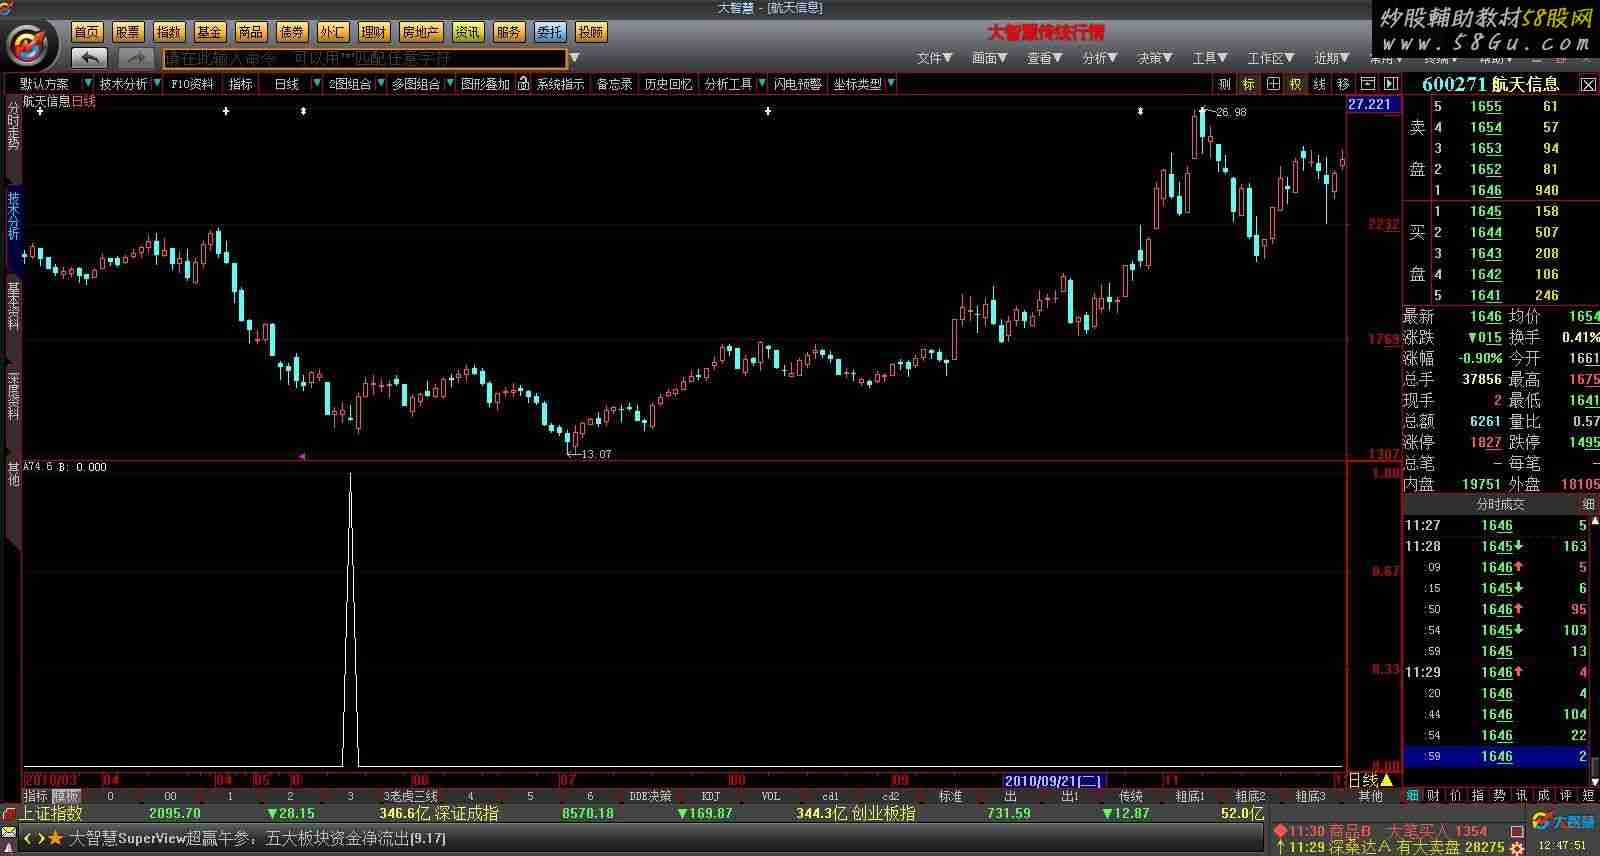Click the 上证指数 label in status bar
1600x856 pixels.
tap(51, 814)
